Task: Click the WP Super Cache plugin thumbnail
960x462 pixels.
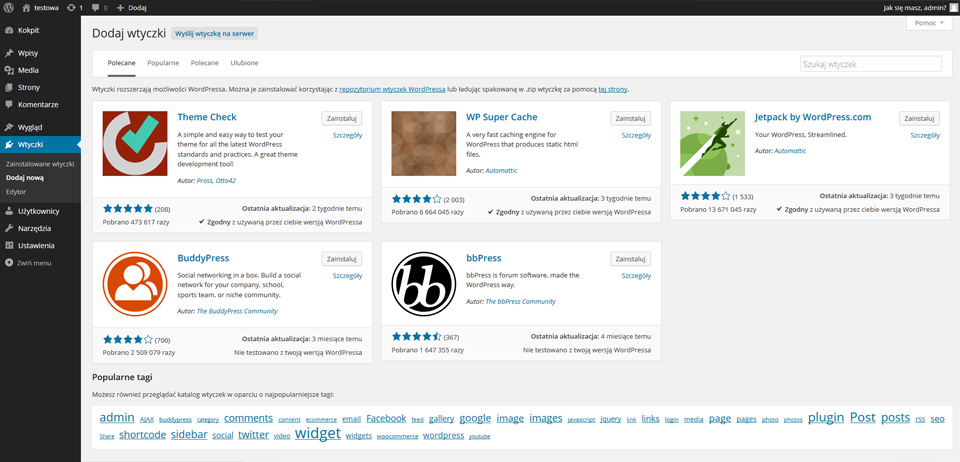Action: click(x=424, y=143)
